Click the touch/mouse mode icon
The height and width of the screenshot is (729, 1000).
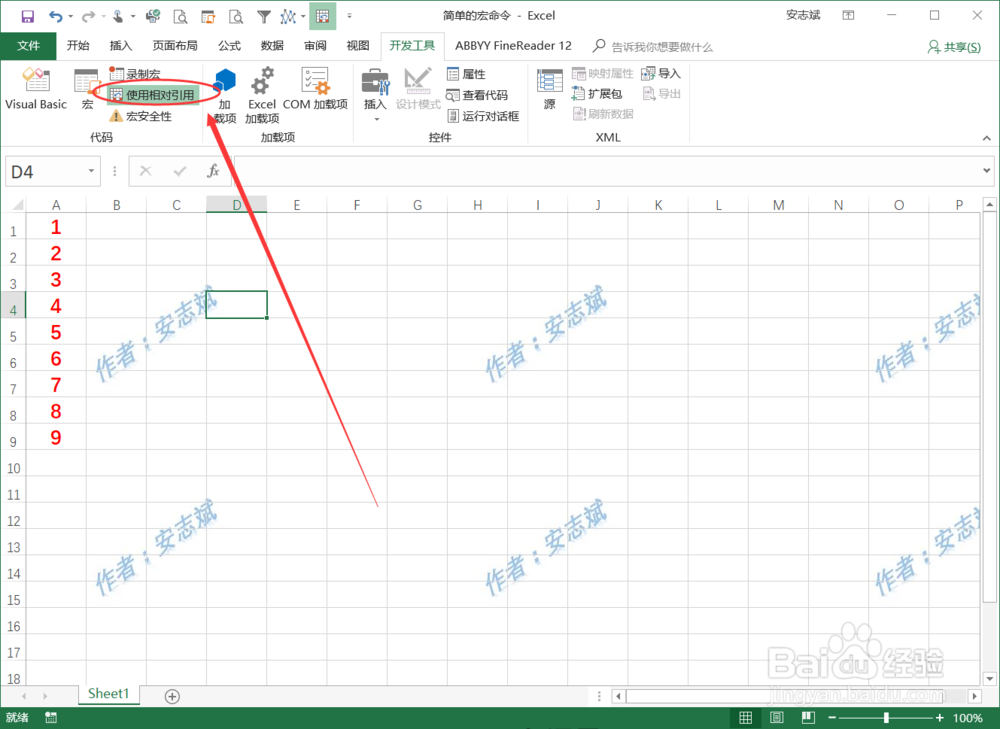click(118, 17)
